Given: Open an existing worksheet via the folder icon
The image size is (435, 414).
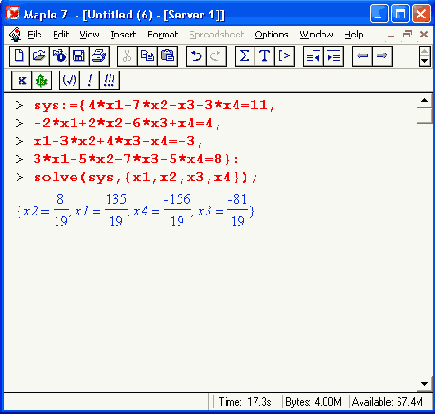Looking at the screenshot, I should pos(39,56).
